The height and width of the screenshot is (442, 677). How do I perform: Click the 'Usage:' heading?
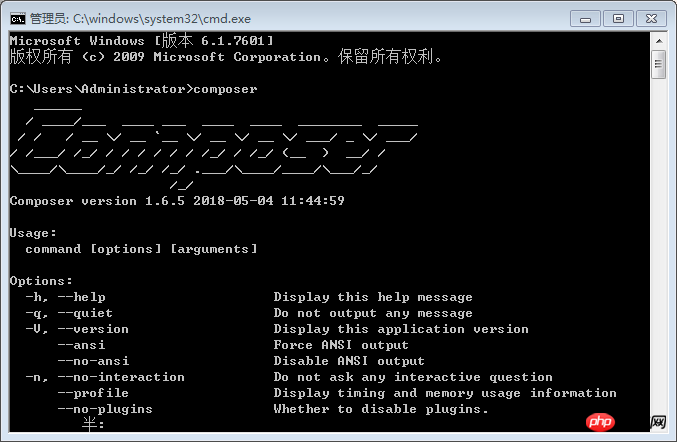pyautogui.click(x=33, y=233)
